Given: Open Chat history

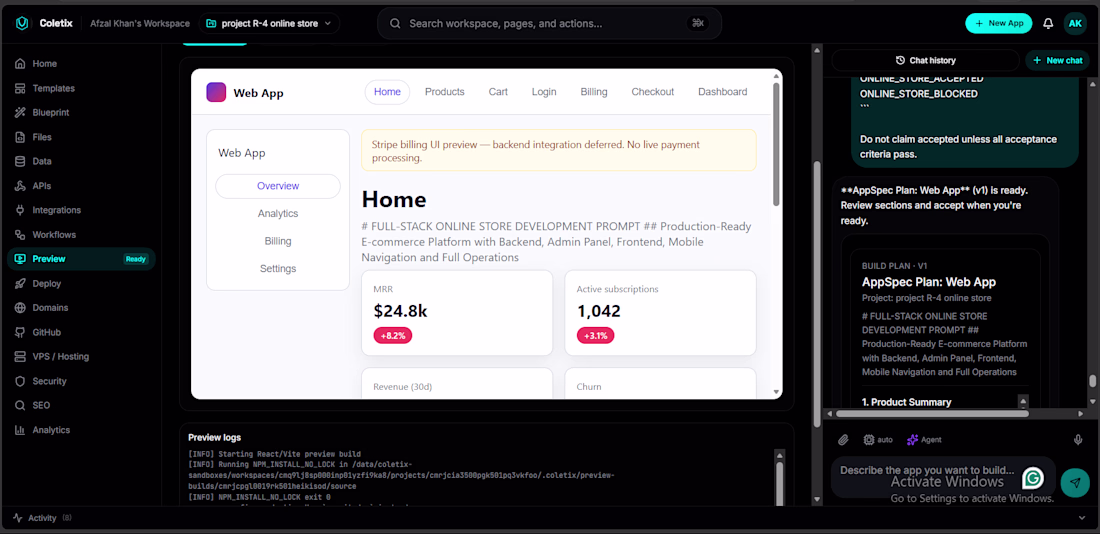Looking at the screenshot, I should (925, 60).
